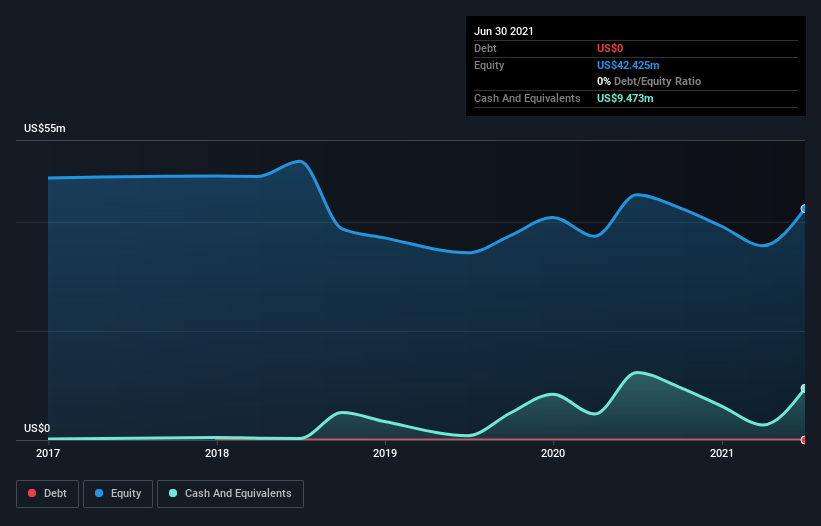
Task: Click the Cash And Equivalents end point marker
Action: pyautogui.click(x=805, y=388)
